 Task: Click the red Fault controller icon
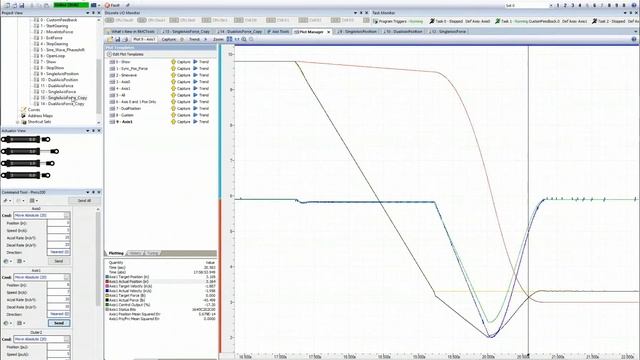107,5
